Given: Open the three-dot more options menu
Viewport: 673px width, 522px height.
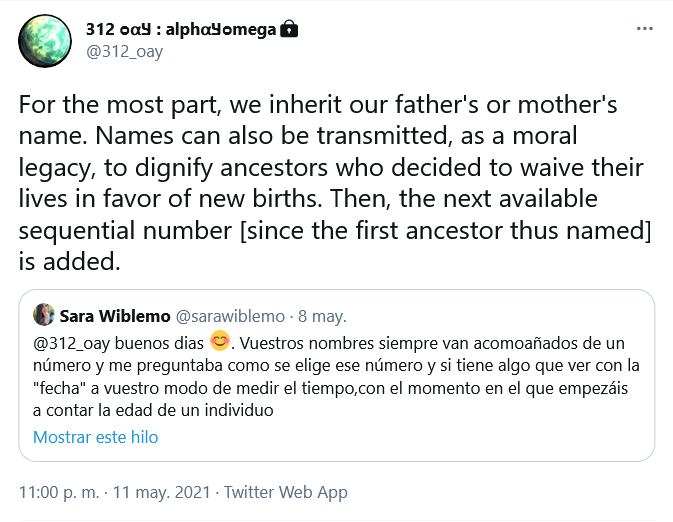Looking at the screenshot, I should click(x=645, y=29).
